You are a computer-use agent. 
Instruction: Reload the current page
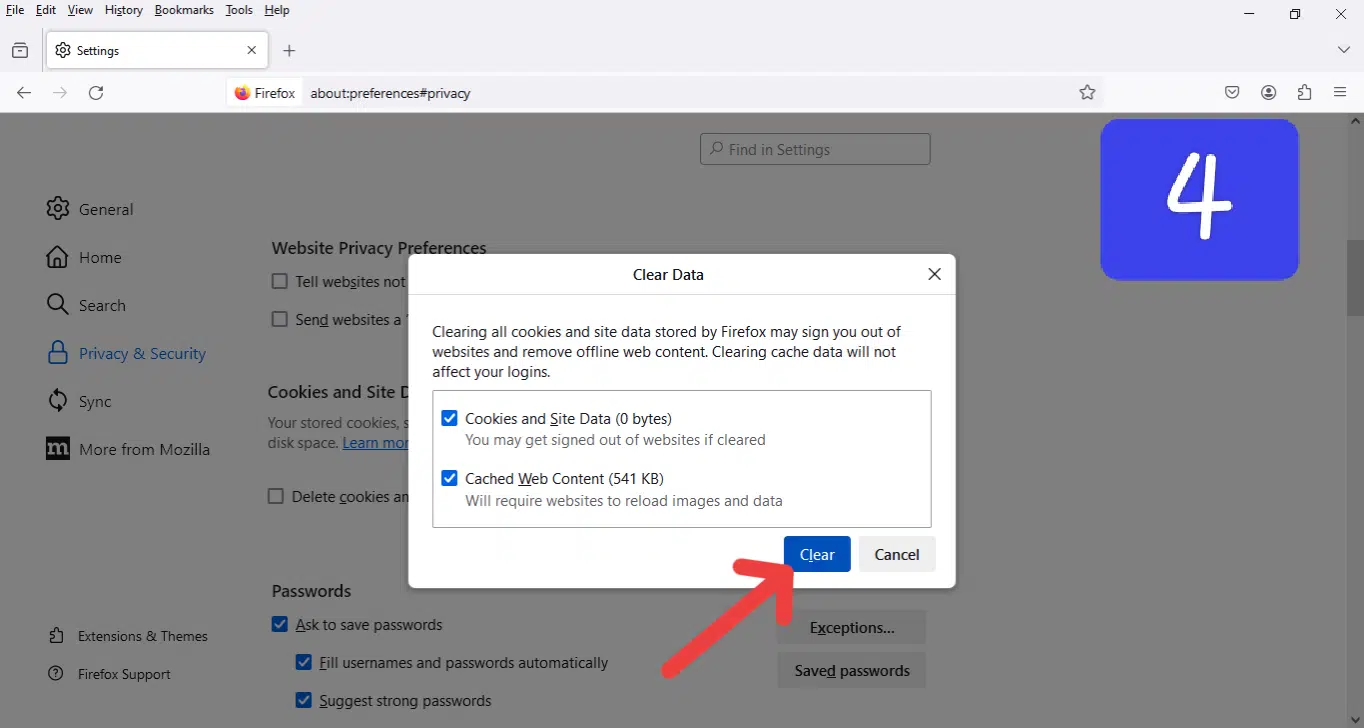coord(96,93)
